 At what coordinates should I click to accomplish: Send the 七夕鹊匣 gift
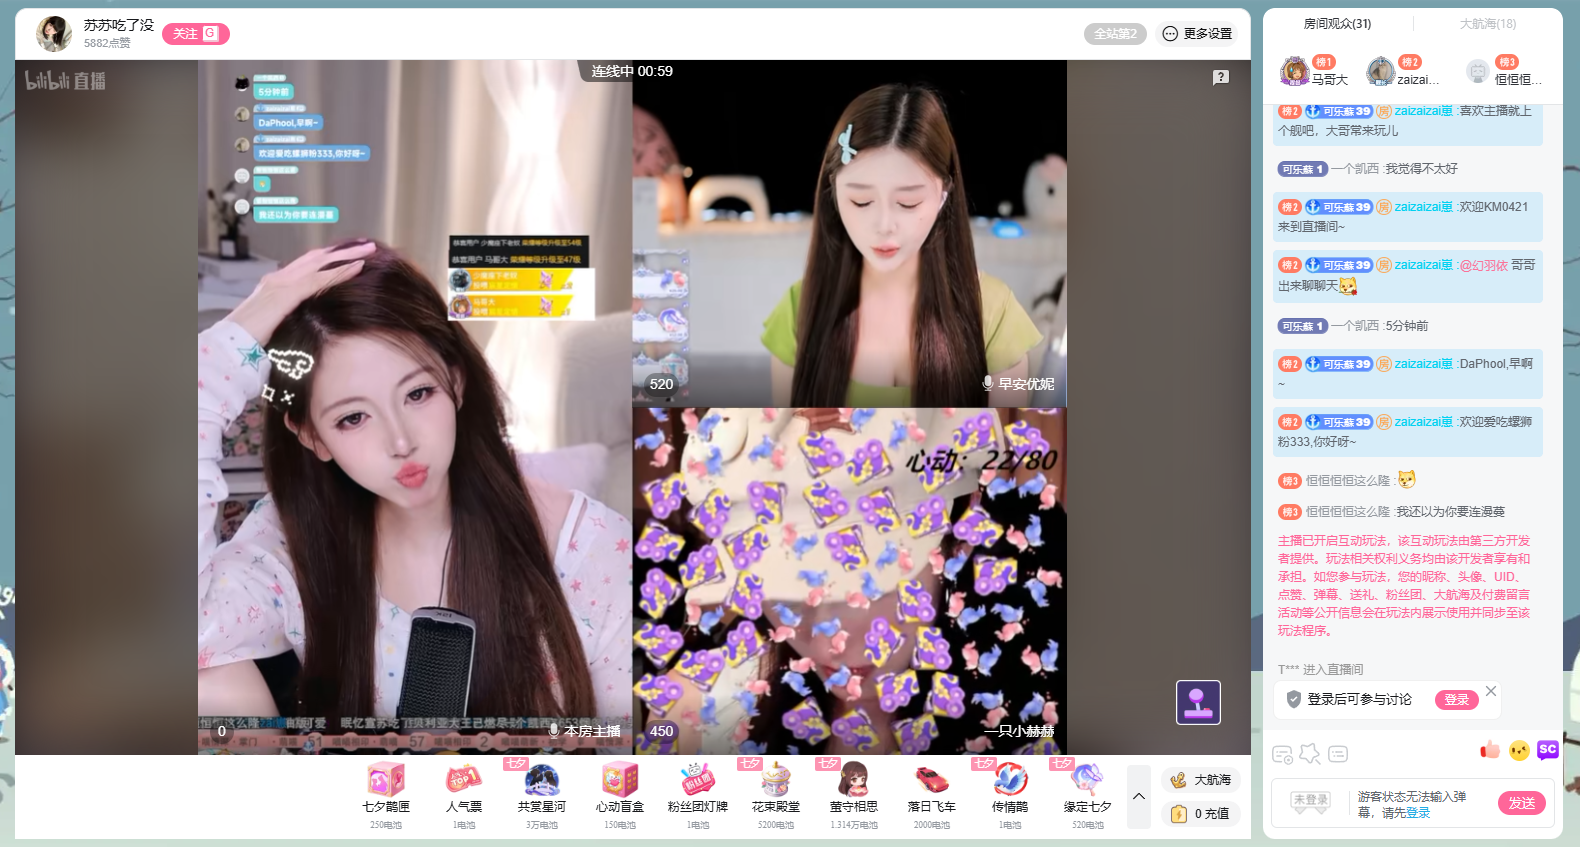tap(386, 796)
